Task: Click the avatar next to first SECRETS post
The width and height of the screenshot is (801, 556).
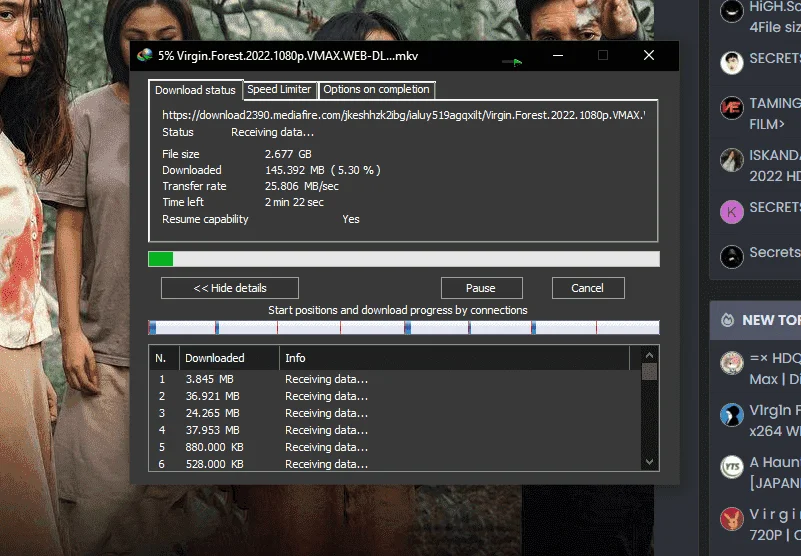Action: pos(732,63)
